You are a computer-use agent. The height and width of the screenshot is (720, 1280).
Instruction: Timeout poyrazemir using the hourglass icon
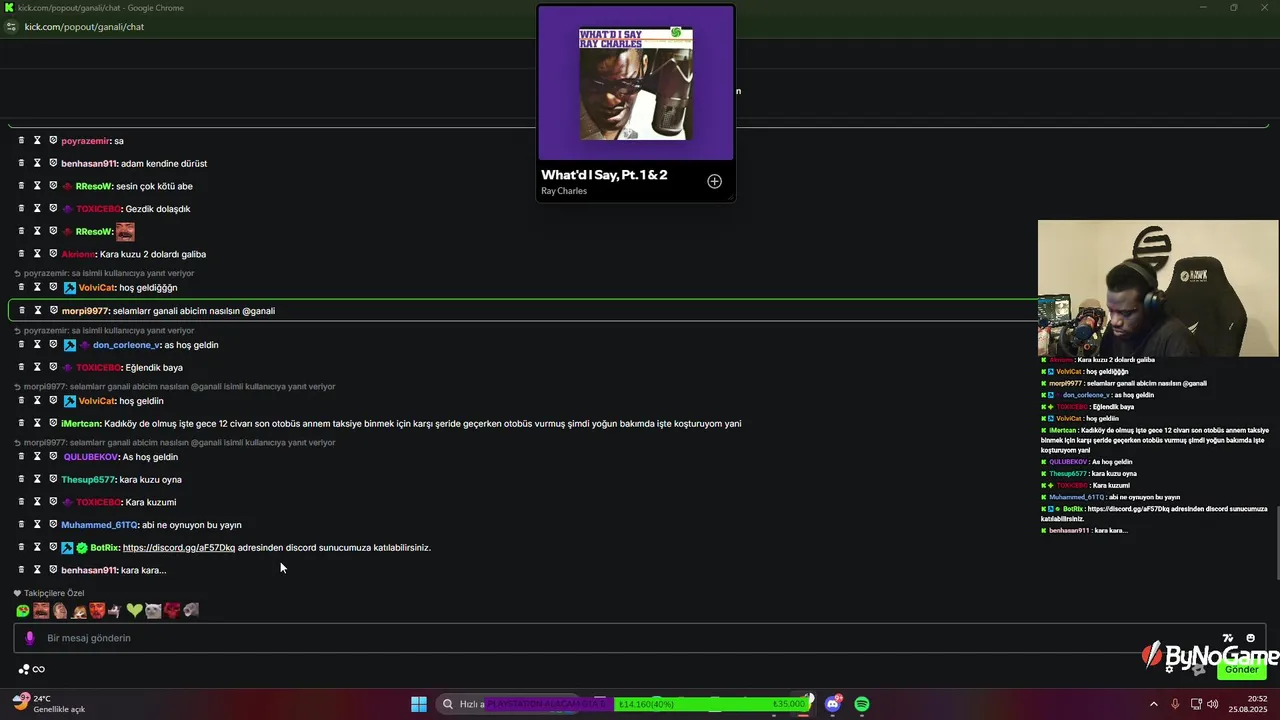pyautogui.click(x=37, y=141)
